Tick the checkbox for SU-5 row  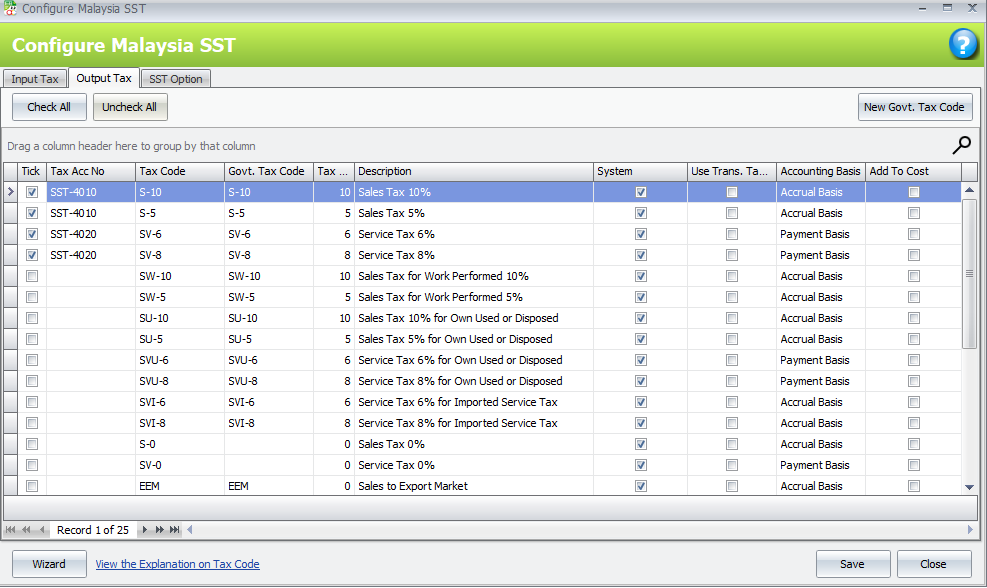[x=32, y=339]
